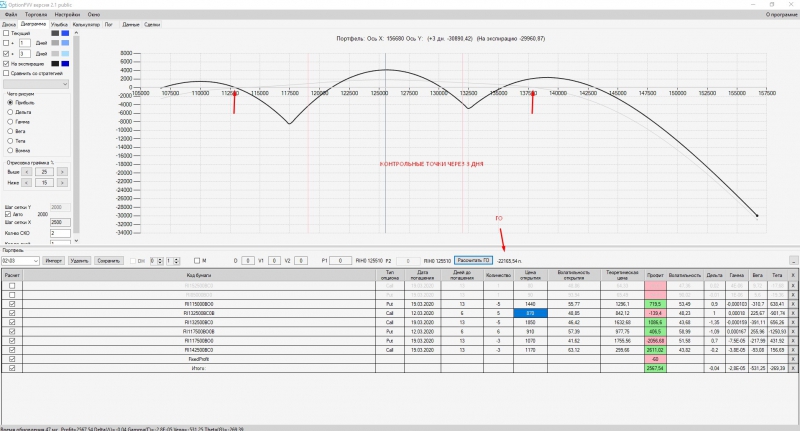The height and width of the screenshot is (431, 800).
Task: Enable Сравнить со стратегией checkbox
Action: (x=6, y=73)
